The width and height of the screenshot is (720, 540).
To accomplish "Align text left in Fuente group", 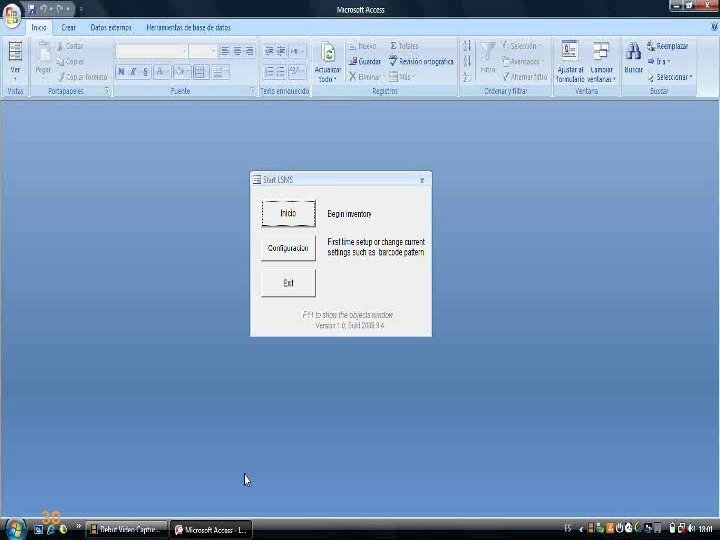I will point(225,51).
